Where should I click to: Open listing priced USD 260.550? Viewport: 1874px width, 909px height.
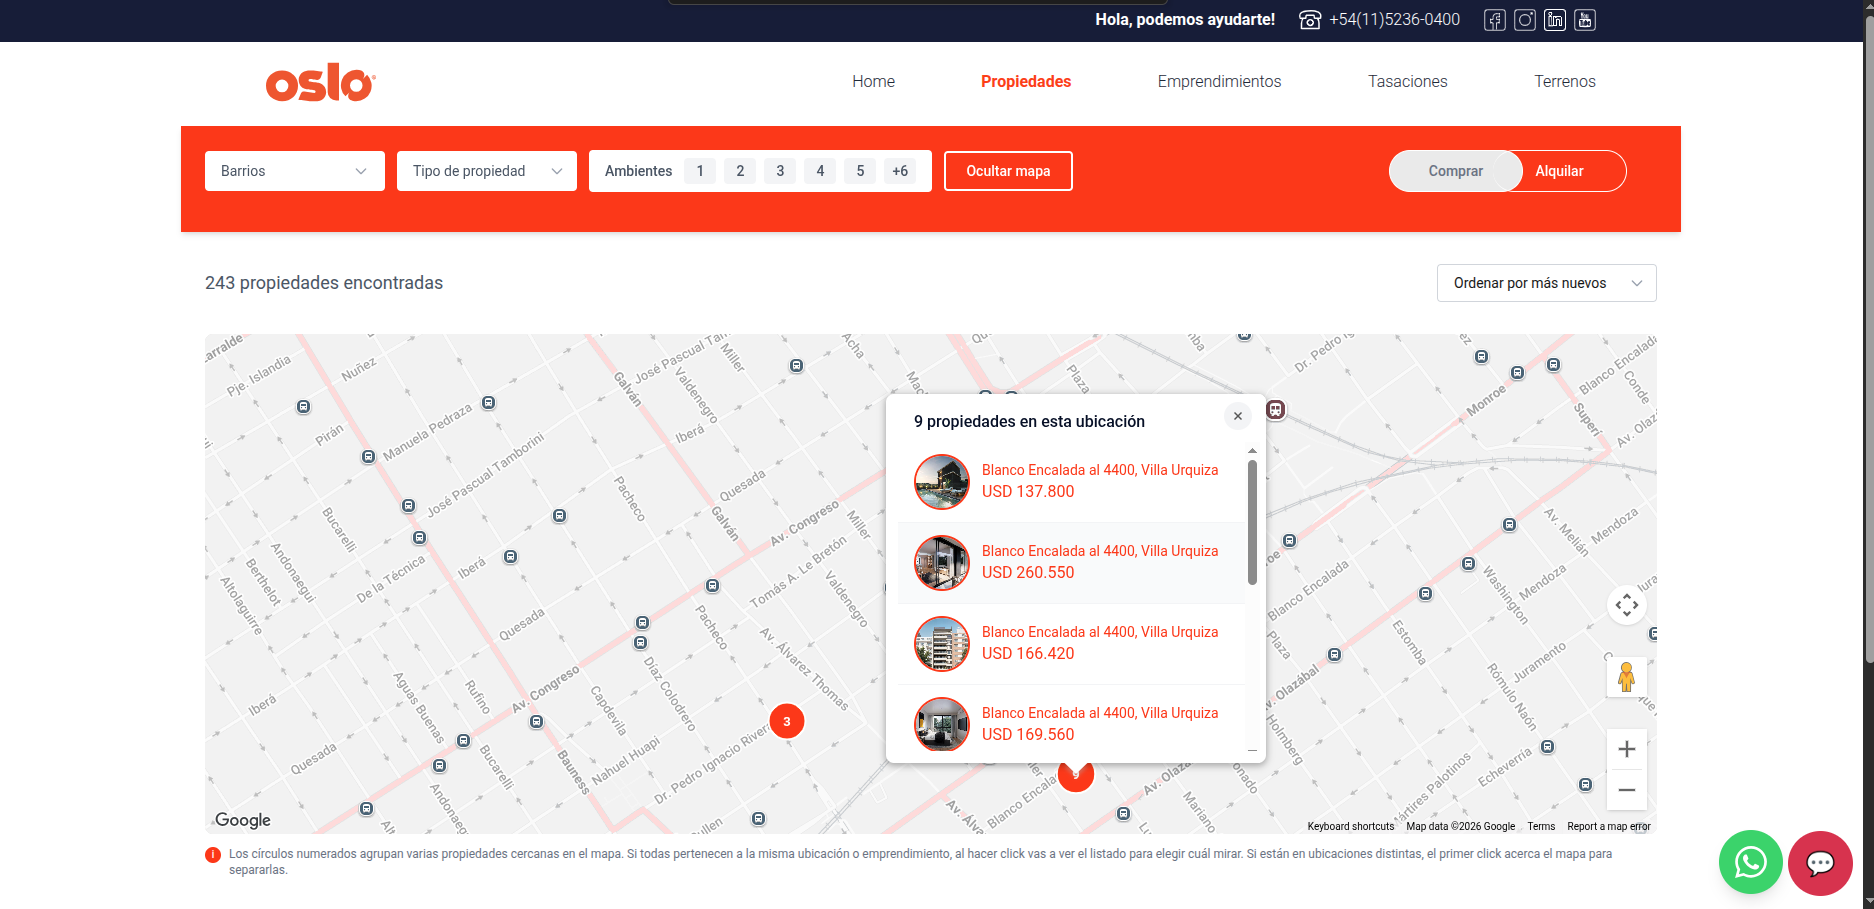(1072, 562)
